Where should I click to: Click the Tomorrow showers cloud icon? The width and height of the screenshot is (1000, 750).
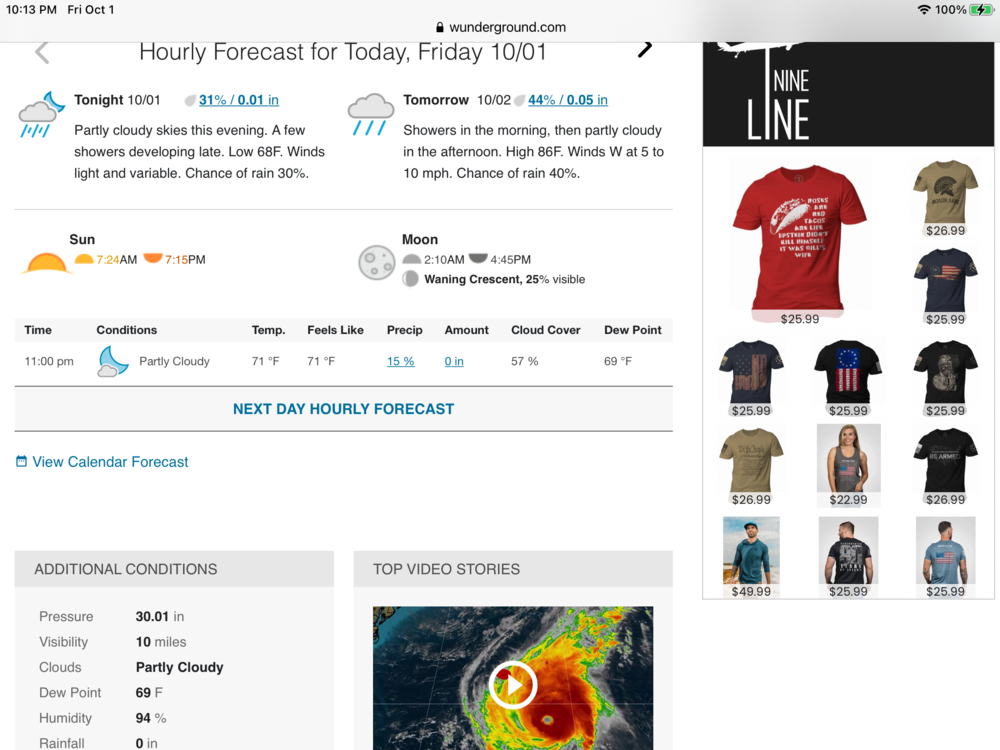tap(370, 114)
